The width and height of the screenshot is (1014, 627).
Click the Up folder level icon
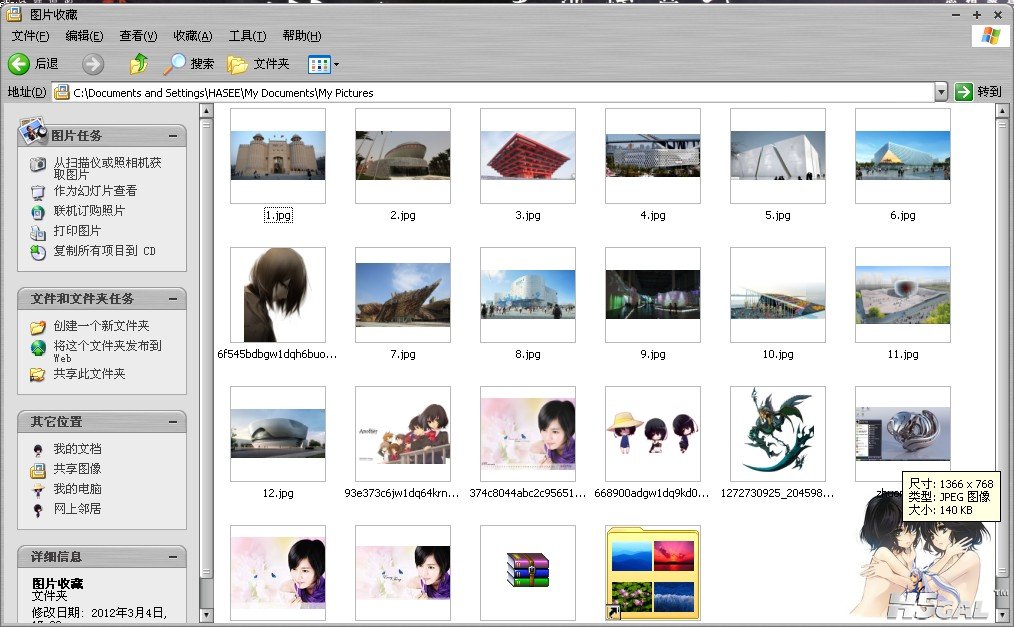[139, 64]
